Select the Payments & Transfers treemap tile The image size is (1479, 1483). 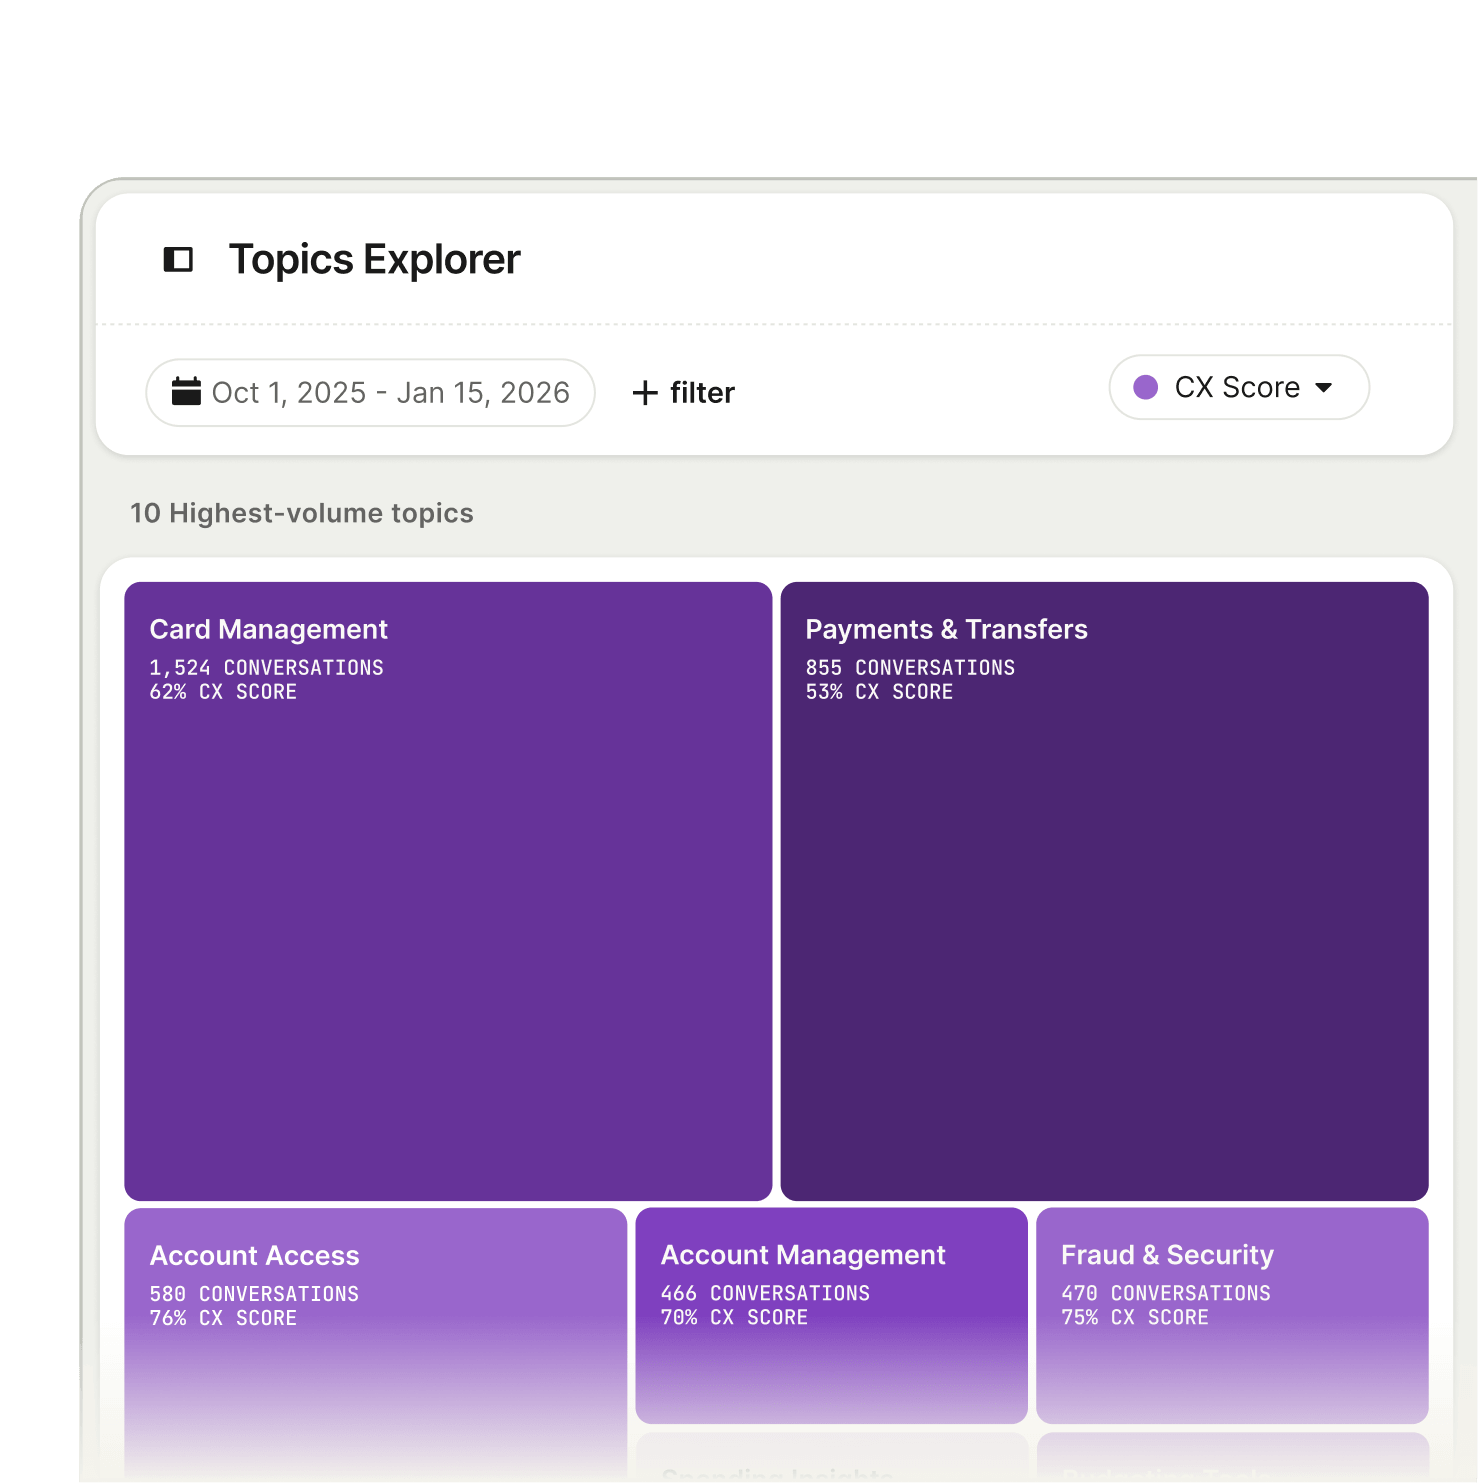1103,890
